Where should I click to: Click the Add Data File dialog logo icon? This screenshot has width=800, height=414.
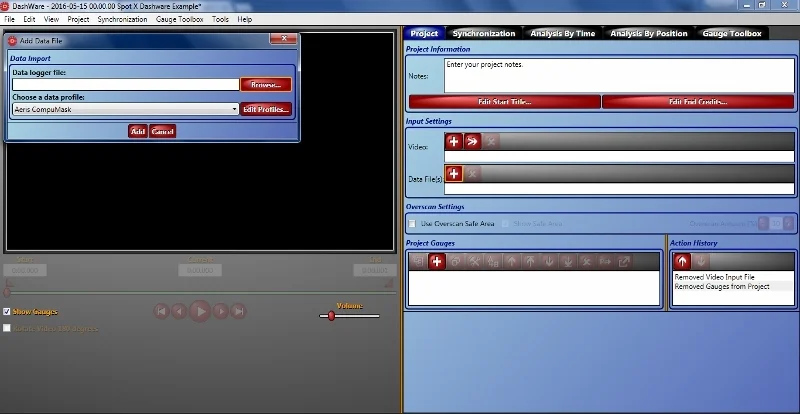13,41
